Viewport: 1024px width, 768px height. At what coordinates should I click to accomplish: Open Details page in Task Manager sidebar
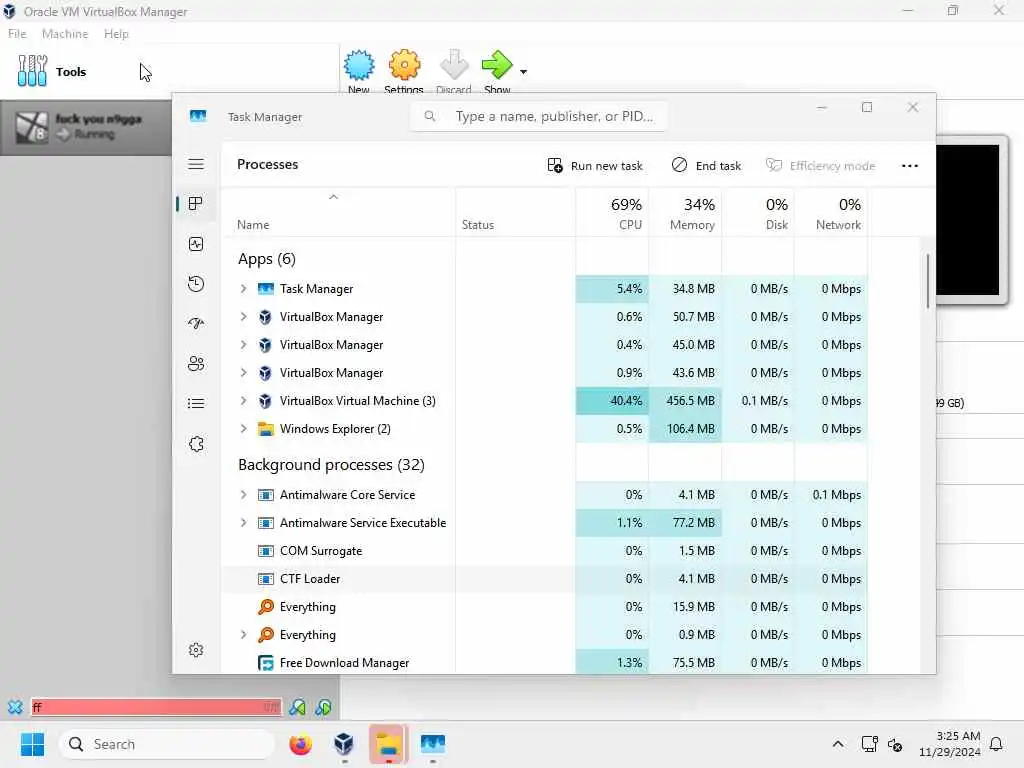[x=196, y=404]
